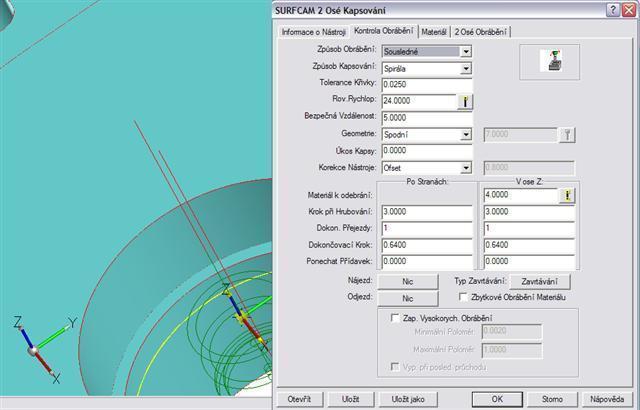Toggle Zbytkové Obrábění Materiálu checkbox
The width and height of the screenshot is (640, 410).
click(x=463, y=297)
